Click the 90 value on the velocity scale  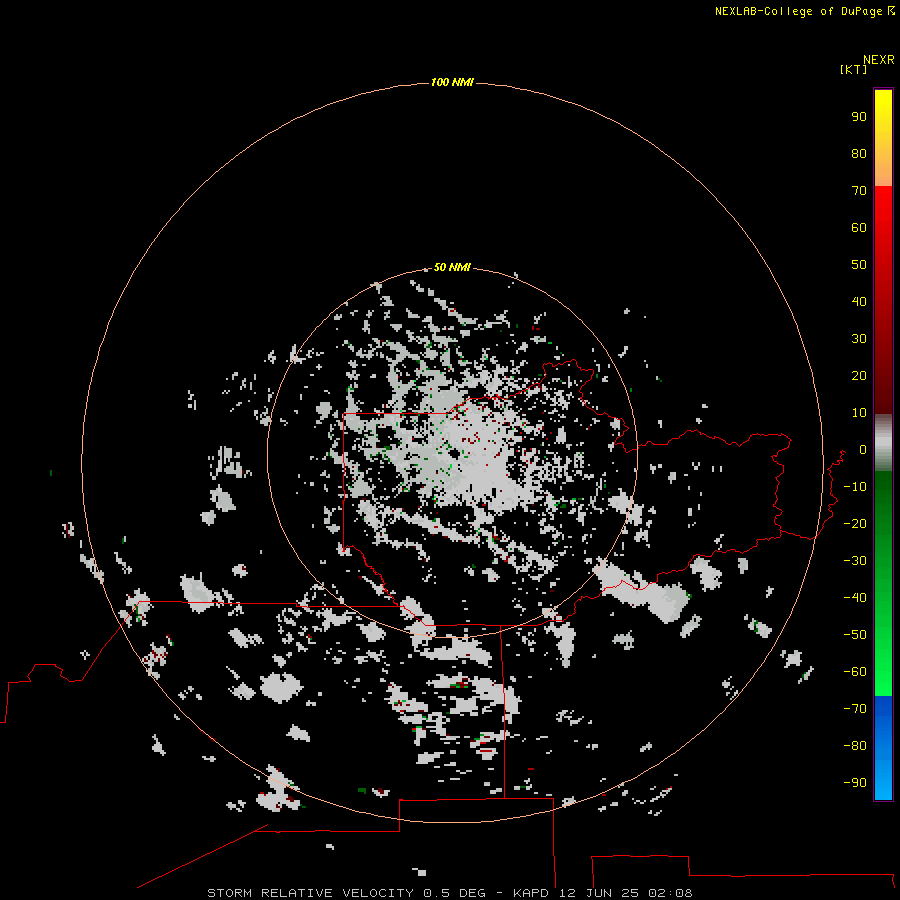[x=859, y=117]
